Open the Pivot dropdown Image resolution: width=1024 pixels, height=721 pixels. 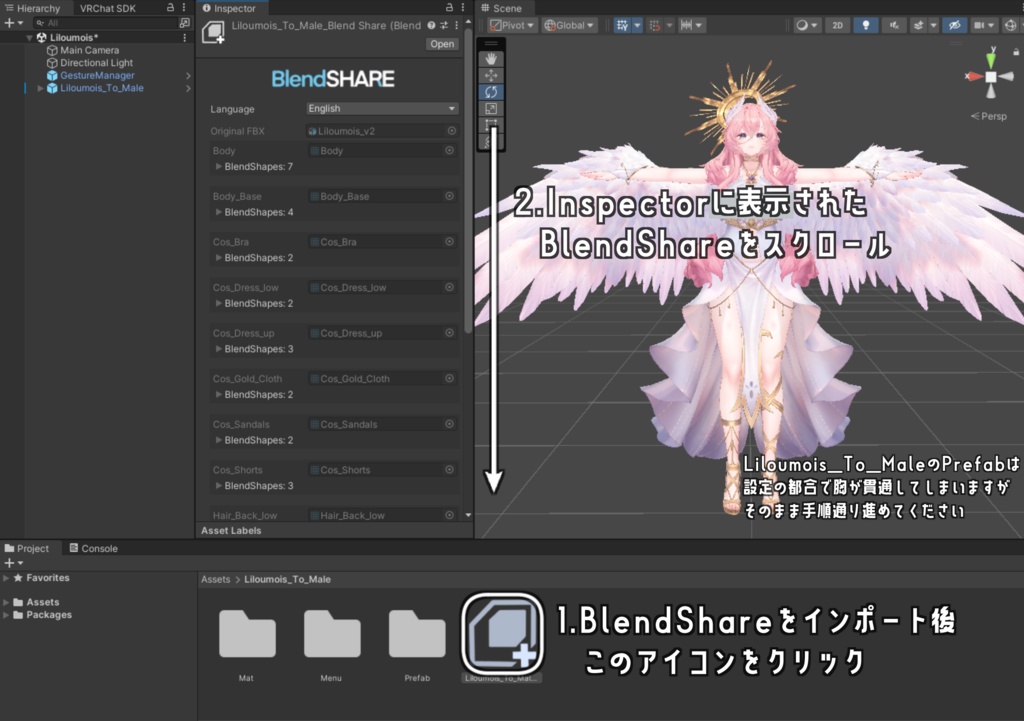point(512,25)
